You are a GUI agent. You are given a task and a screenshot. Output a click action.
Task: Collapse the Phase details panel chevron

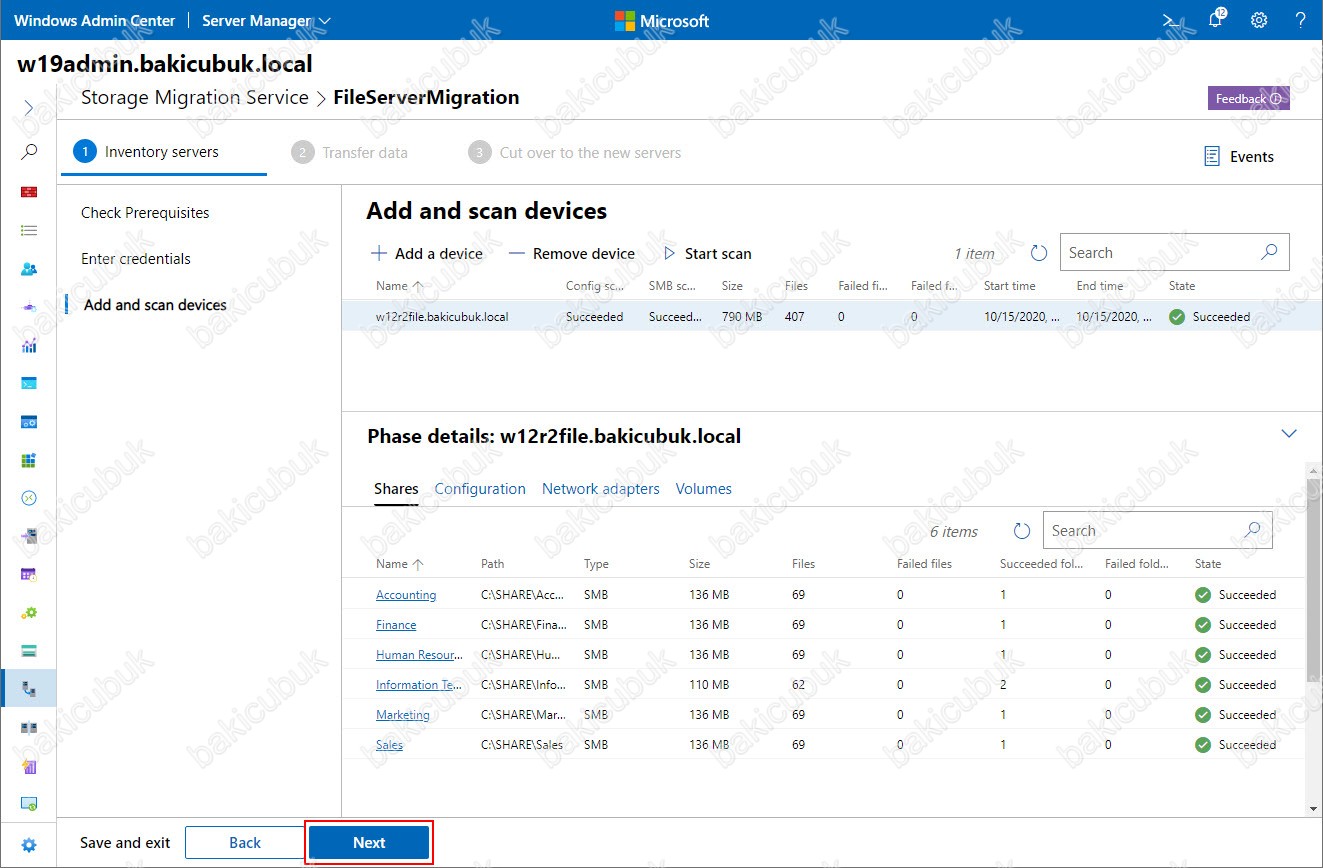tap(1289, 434)
